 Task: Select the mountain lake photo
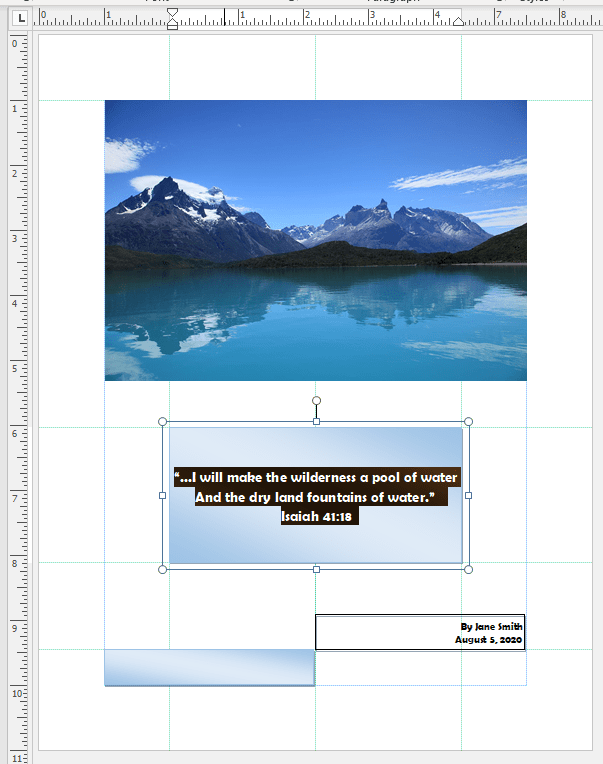tap(315, 240)
